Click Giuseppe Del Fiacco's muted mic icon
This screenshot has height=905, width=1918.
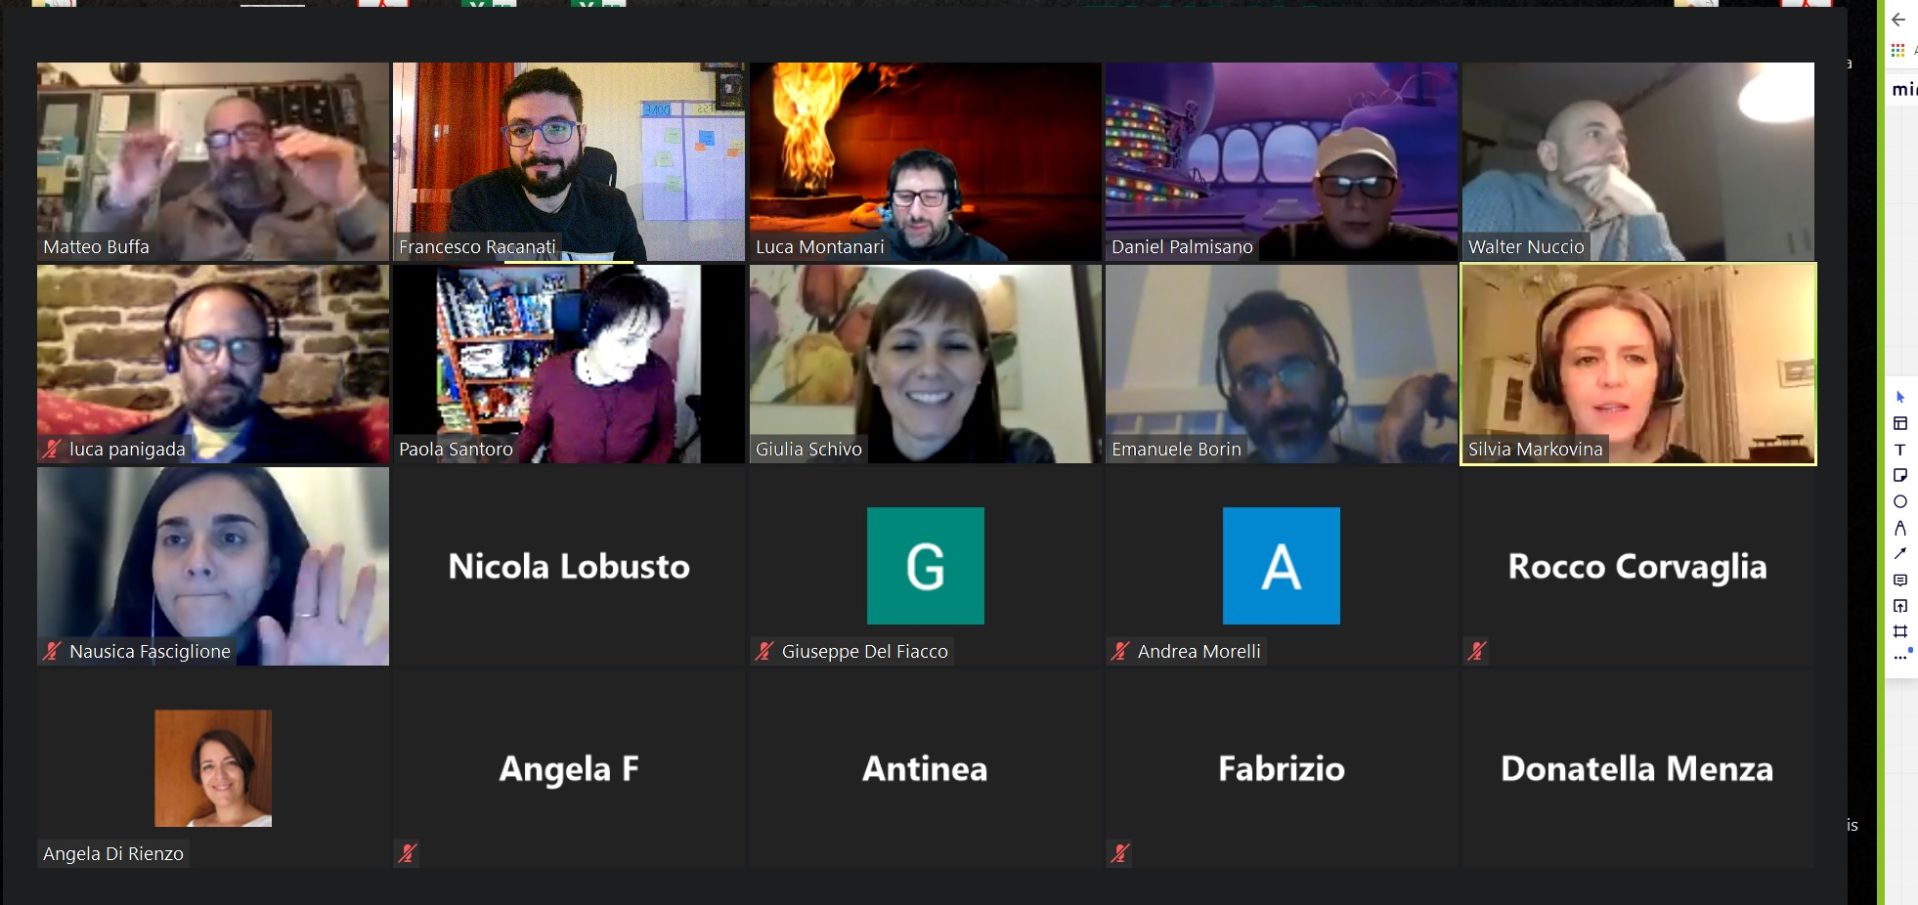765,652
